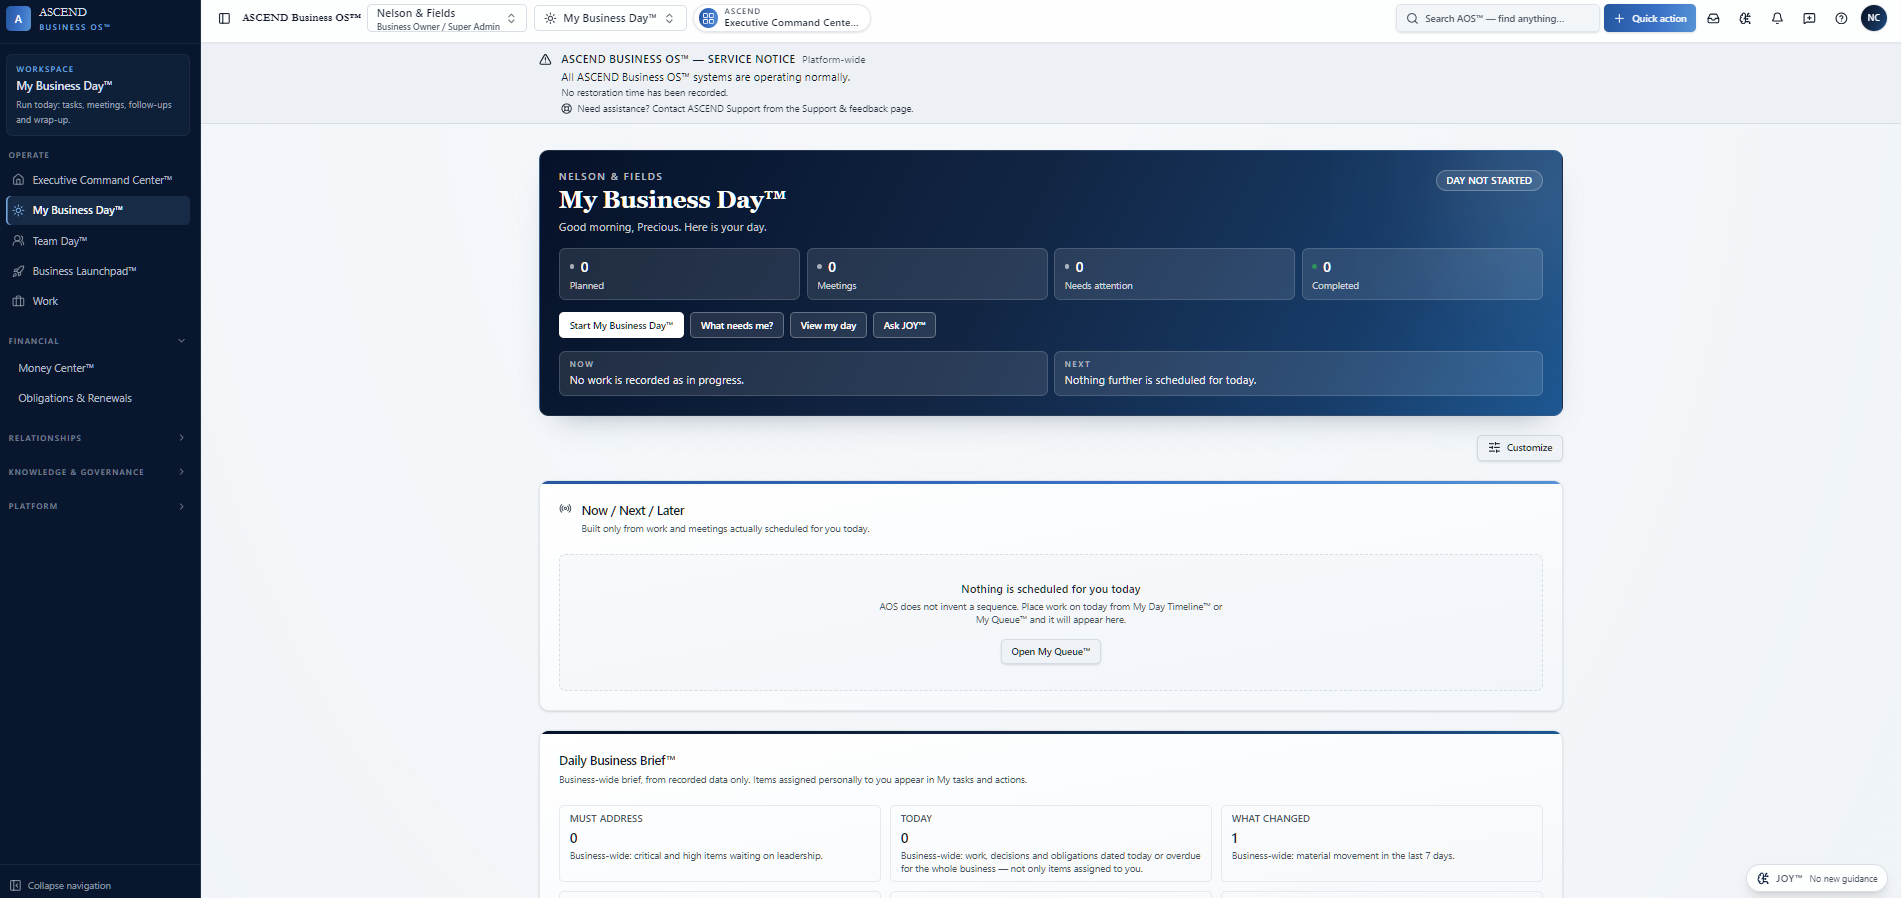Open the JOY AI brain icon in header
The height and width of the screenshot is (898, 1902).
click(x=1745, y=18)
